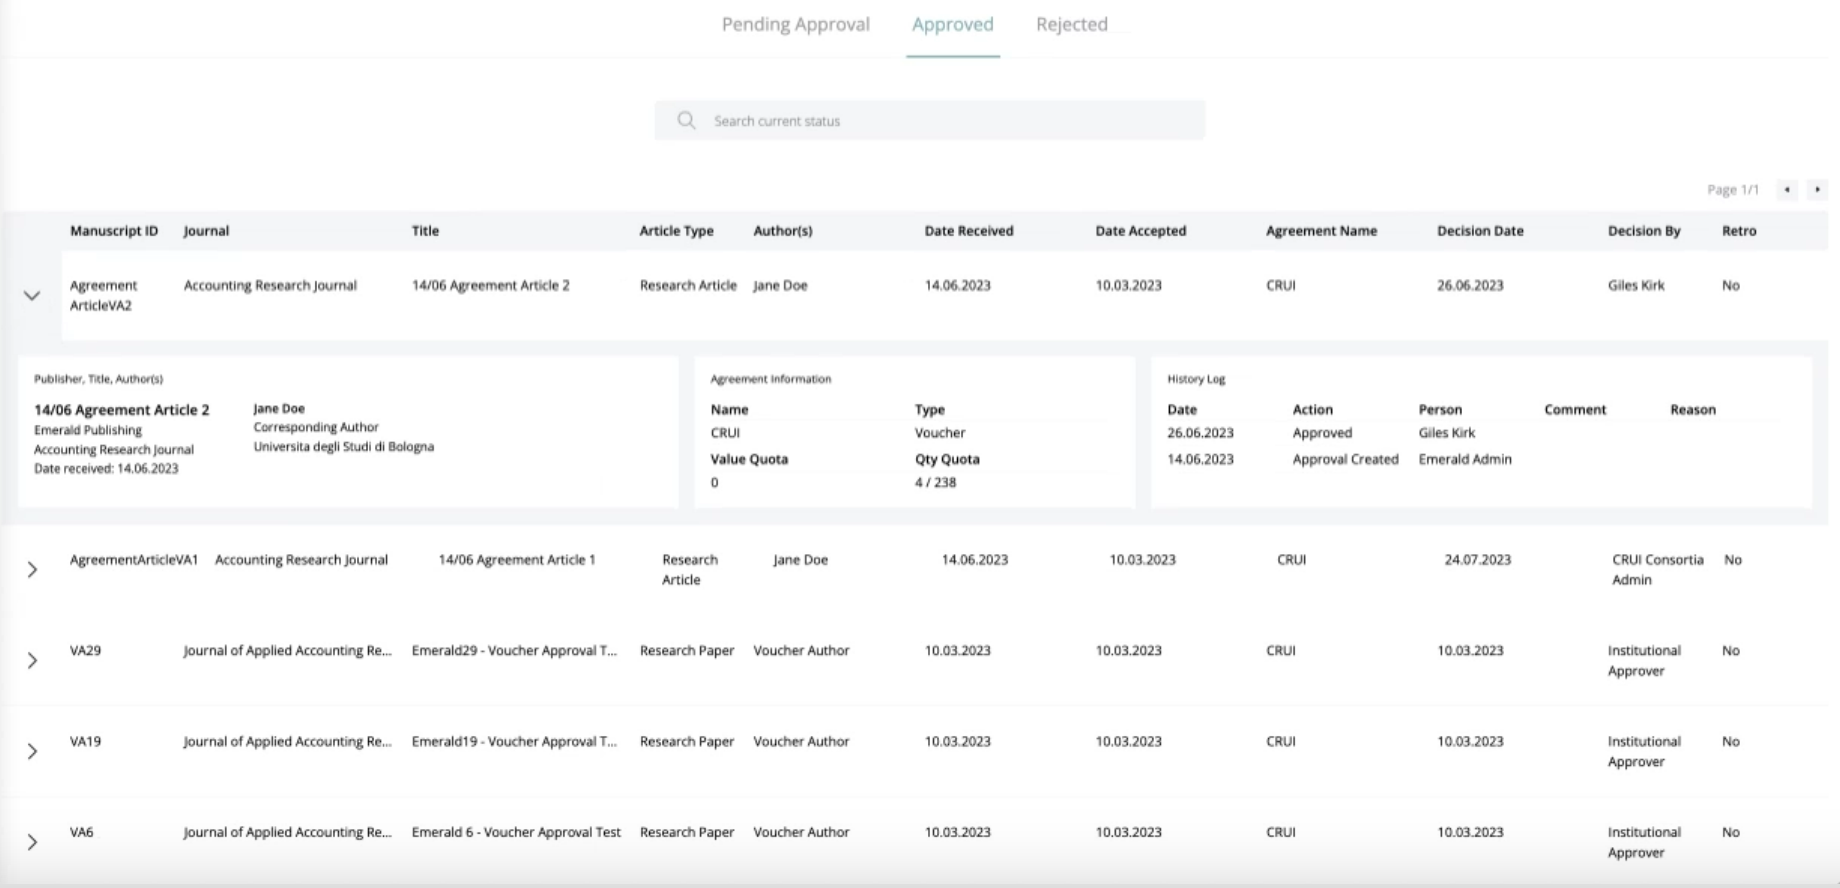Go to next page arrow

1817,189
